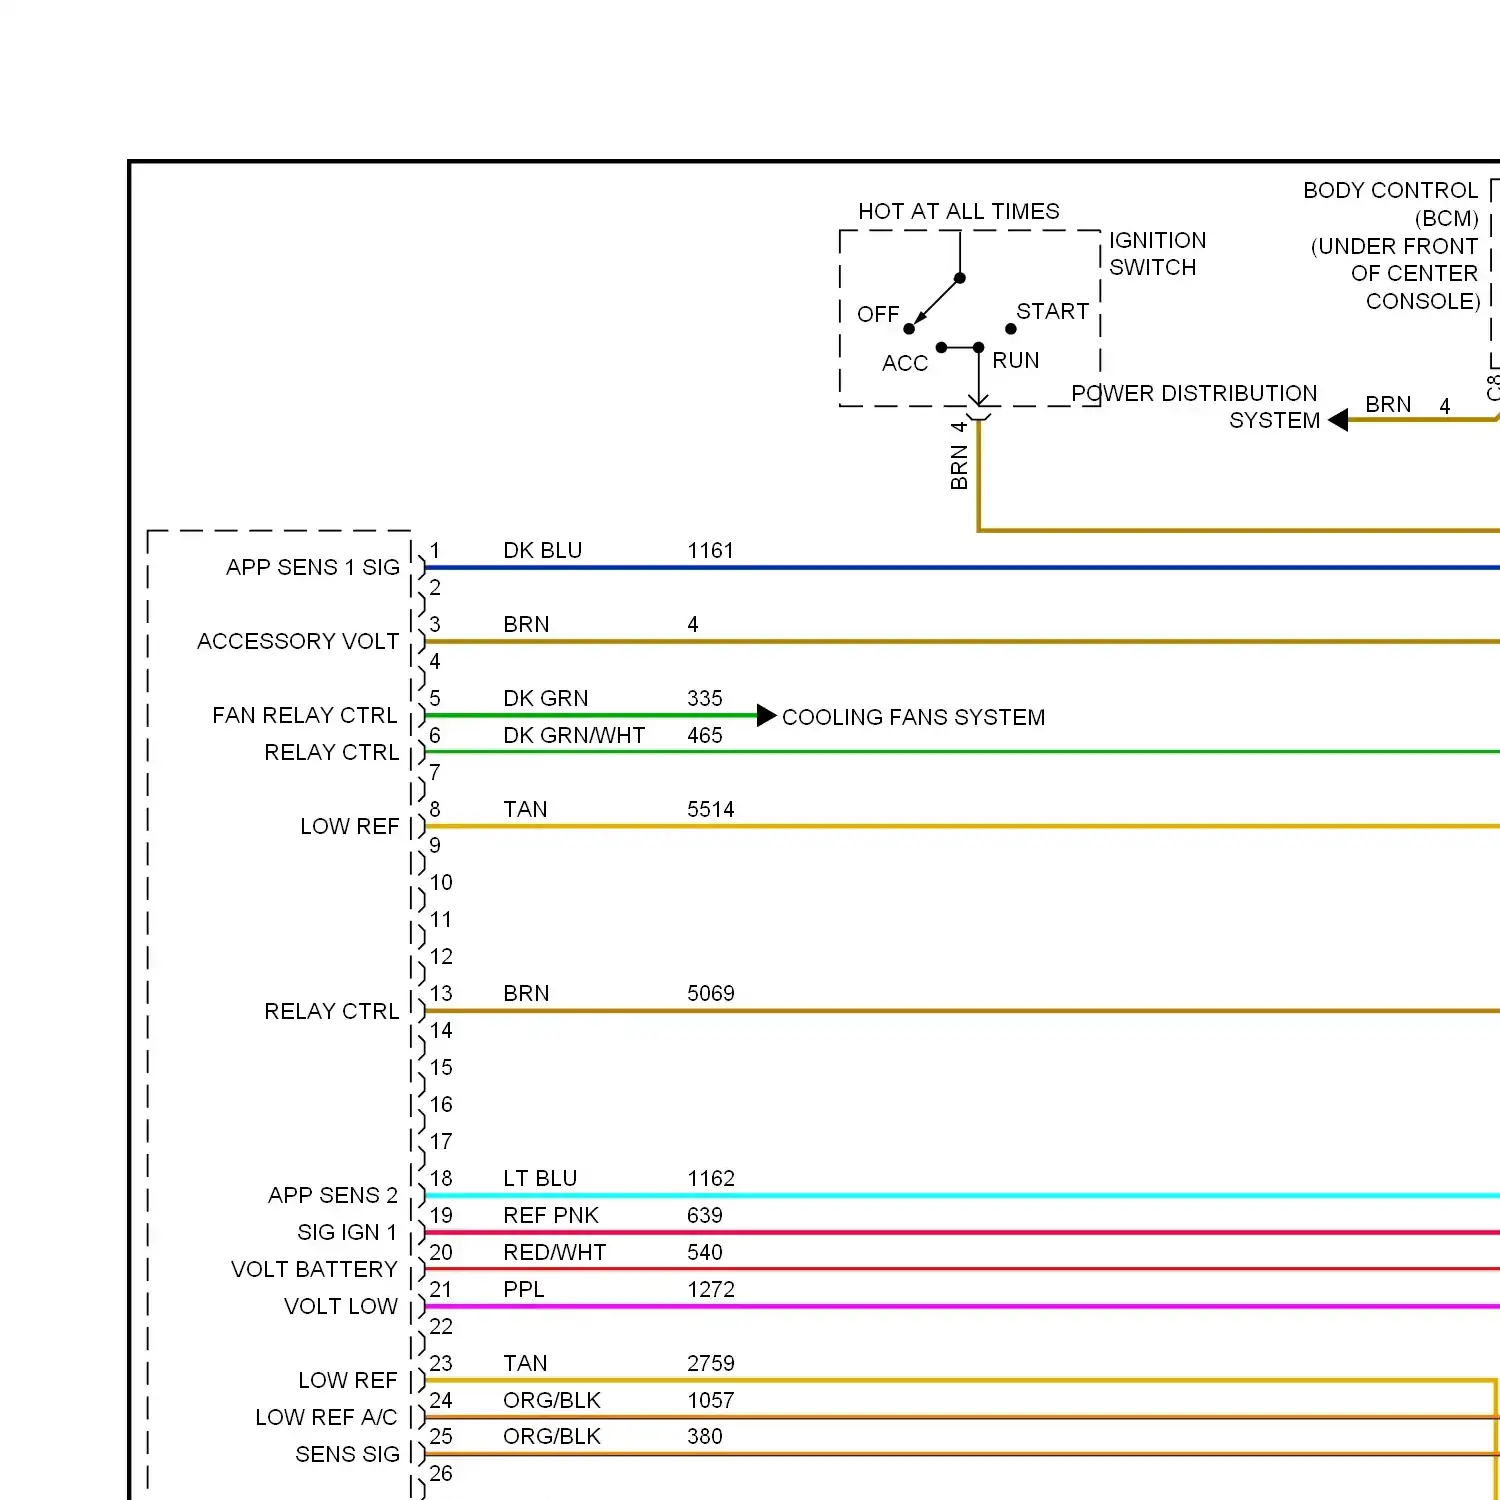Viewport: 1500px width, 1500px height.
Task: Click the arrow pointing to POWER DISTRIBUTION SYSTEM
Action: coord(1338,421)
